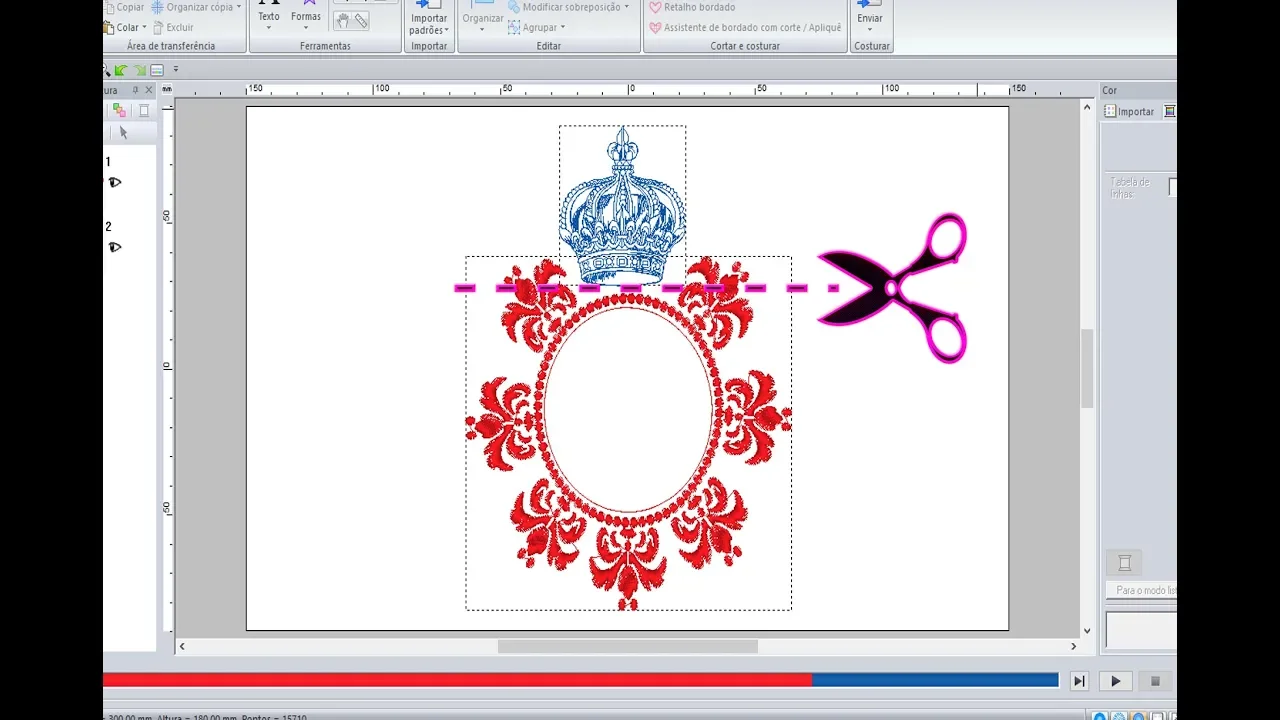Click the redo arrow icon
Screen dimensions: 1280x720
(x=140, y=70)
